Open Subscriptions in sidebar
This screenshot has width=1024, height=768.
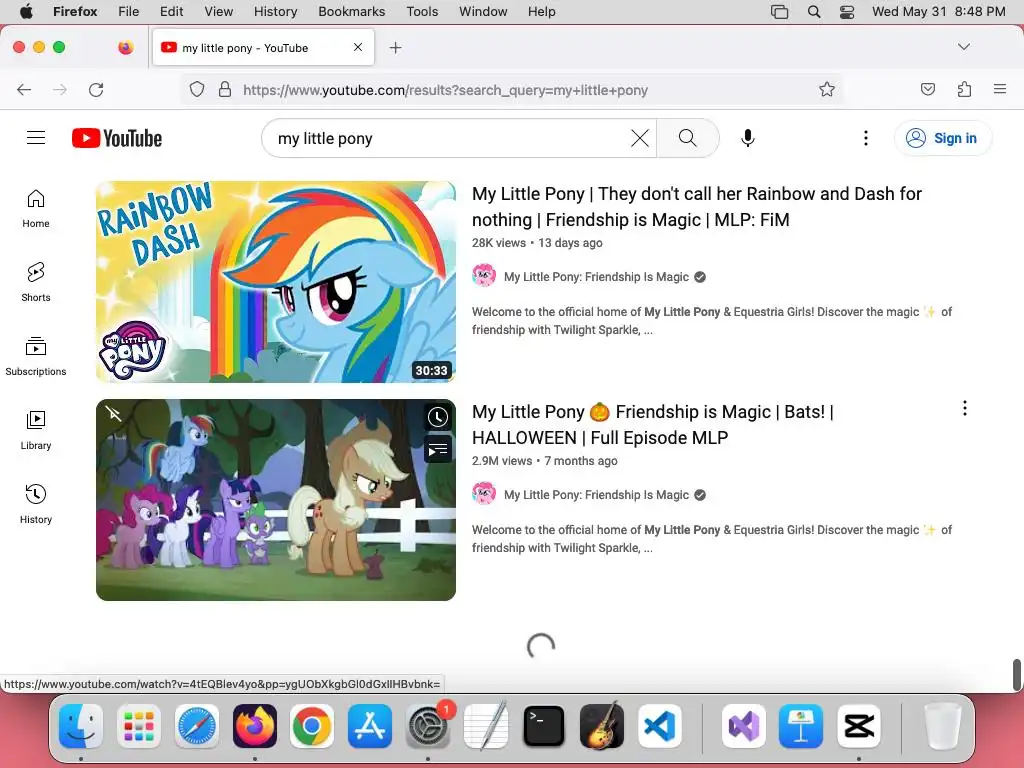pyautogui.click(x=36, y=357)
